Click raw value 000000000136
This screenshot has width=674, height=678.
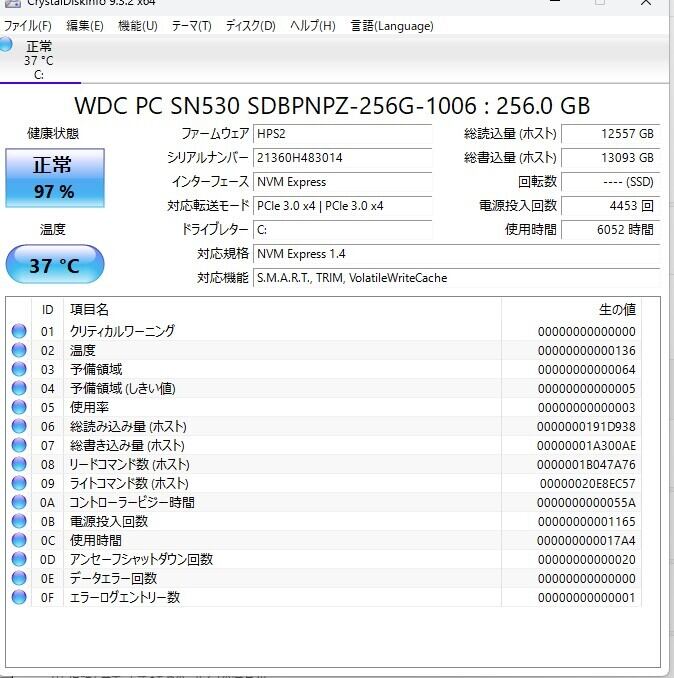pyautogui.click(x=587, y=350)
